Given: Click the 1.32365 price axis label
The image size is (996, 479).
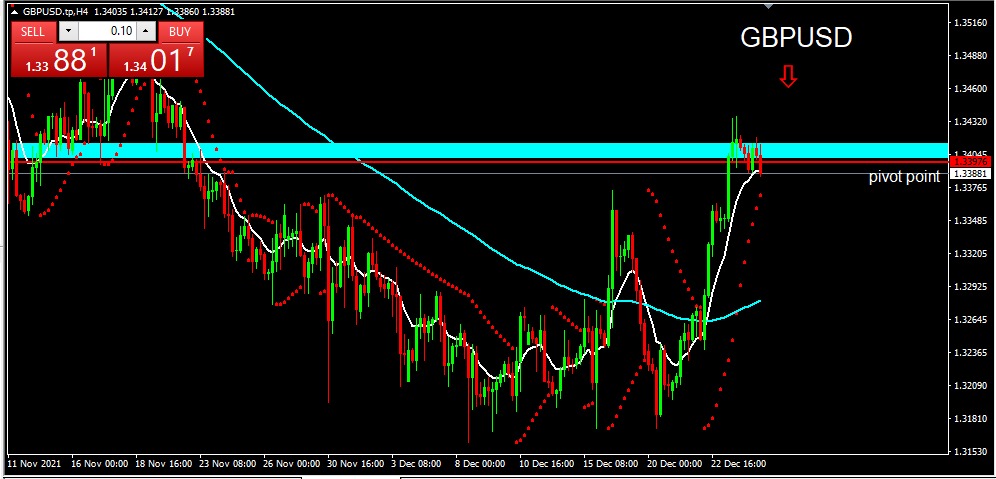Looking at the screenshot, I should tap(969, 353).
